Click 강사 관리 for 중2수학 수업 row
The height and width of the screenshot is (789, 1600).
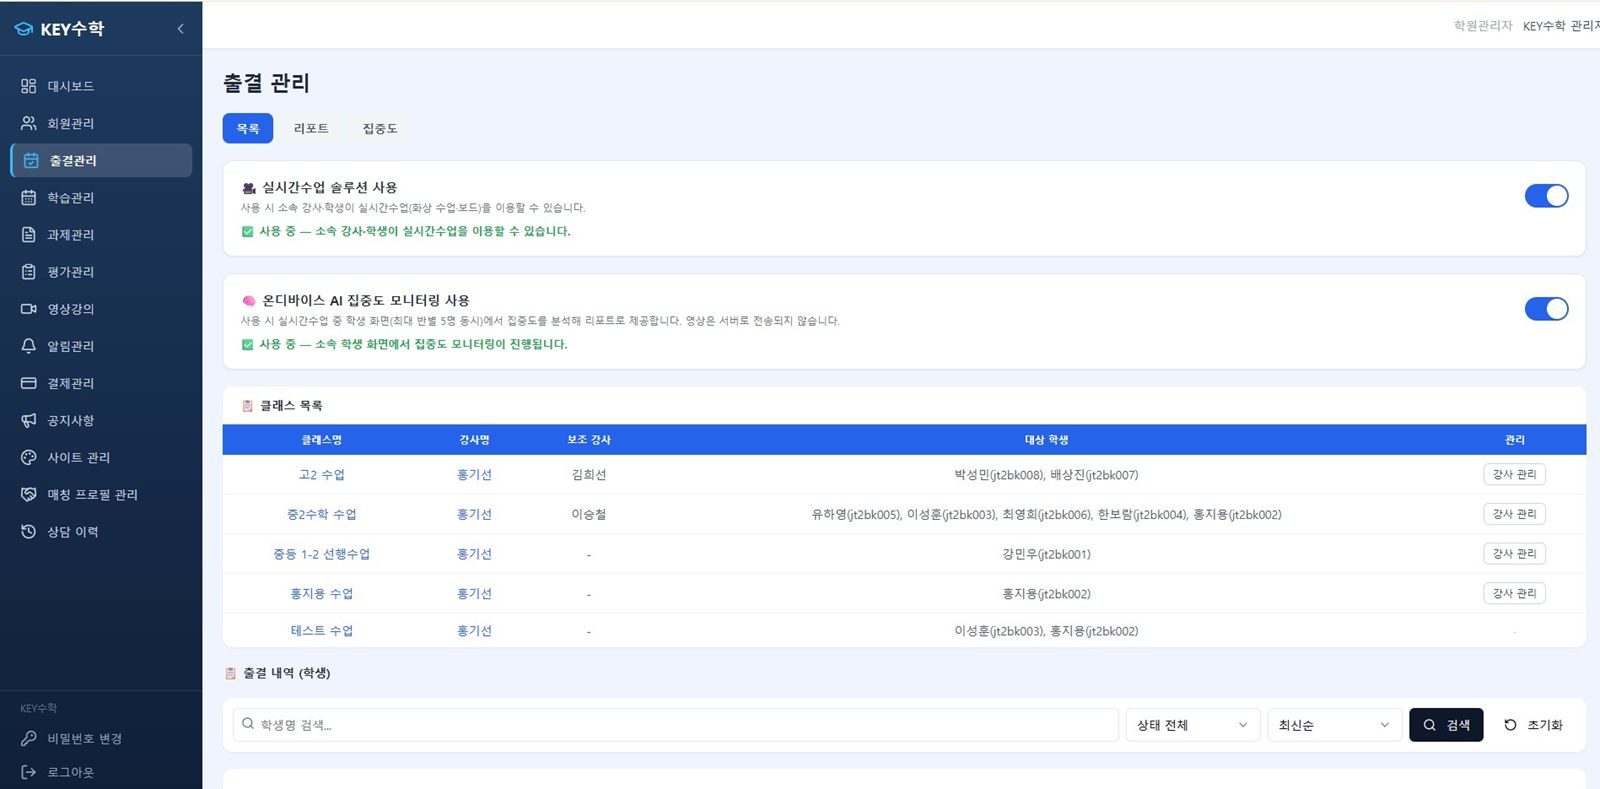1514,514
